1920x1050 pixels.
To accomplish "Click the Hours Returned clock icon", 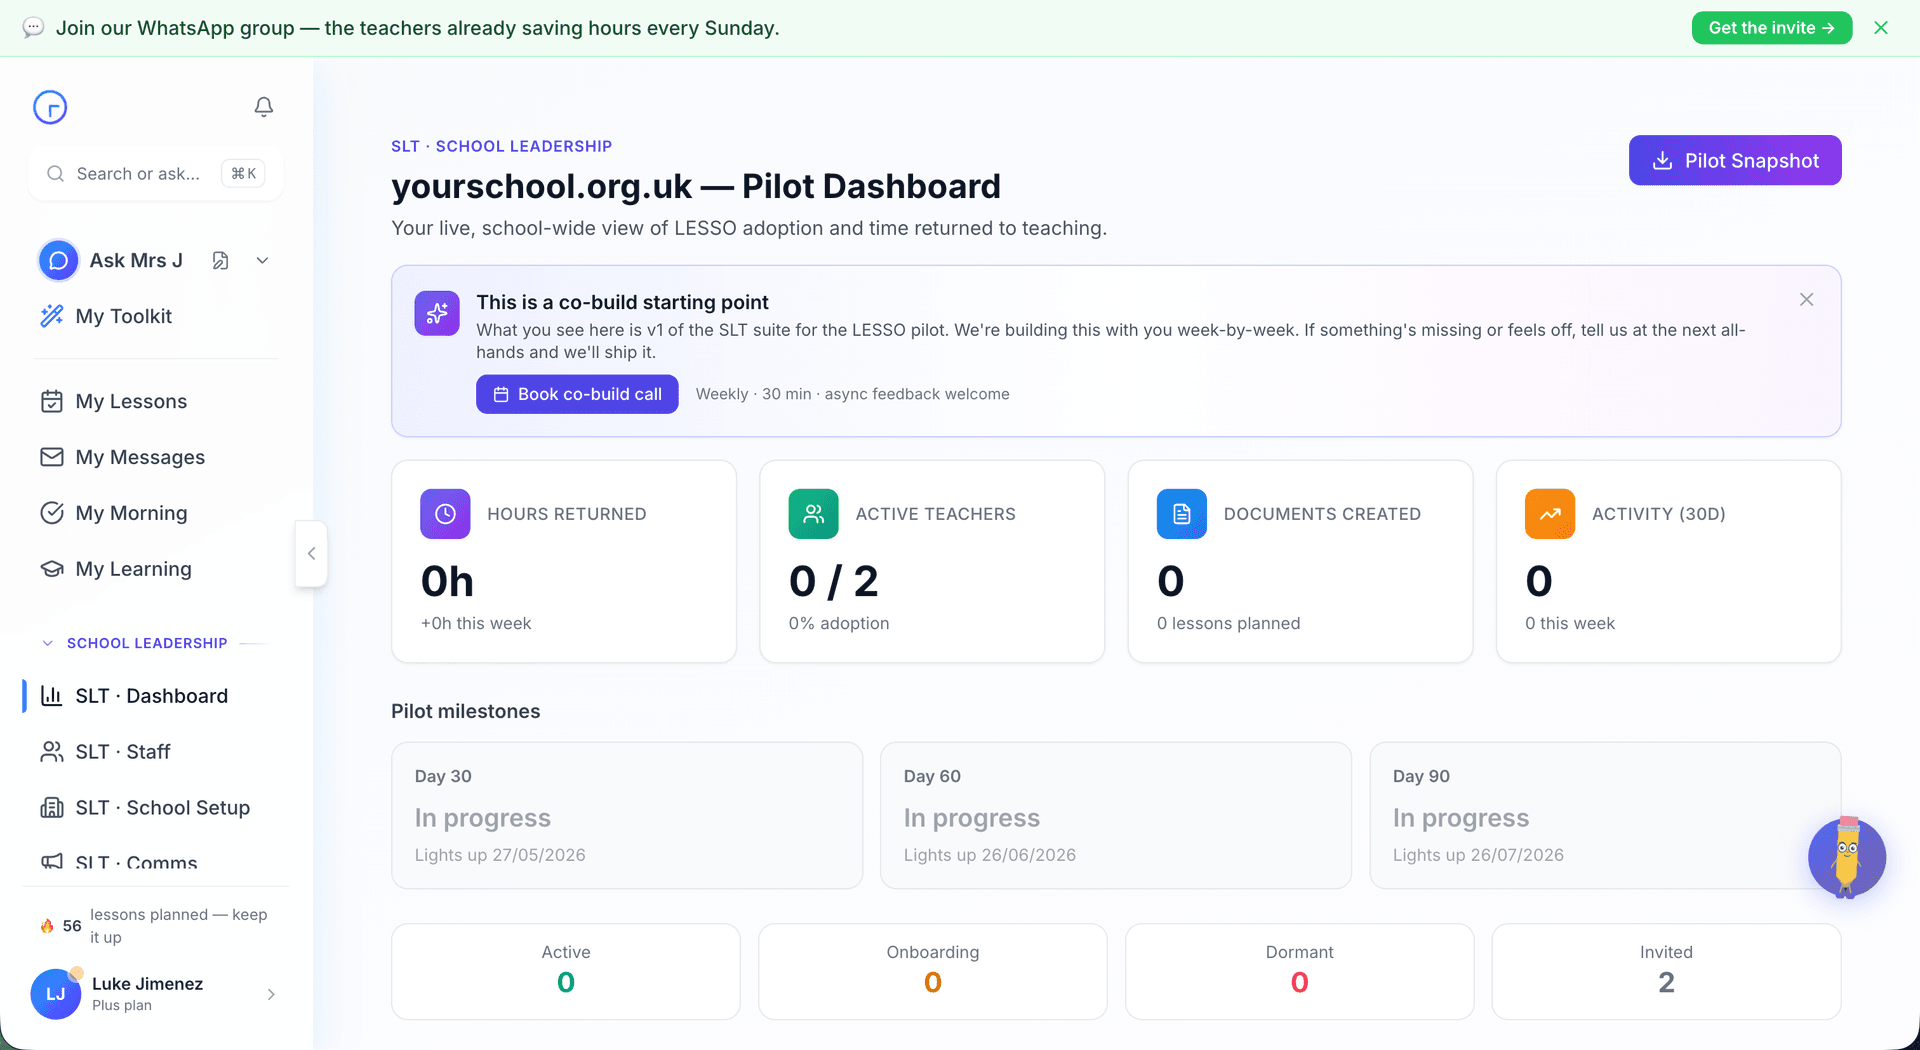I will pos(445,514).
